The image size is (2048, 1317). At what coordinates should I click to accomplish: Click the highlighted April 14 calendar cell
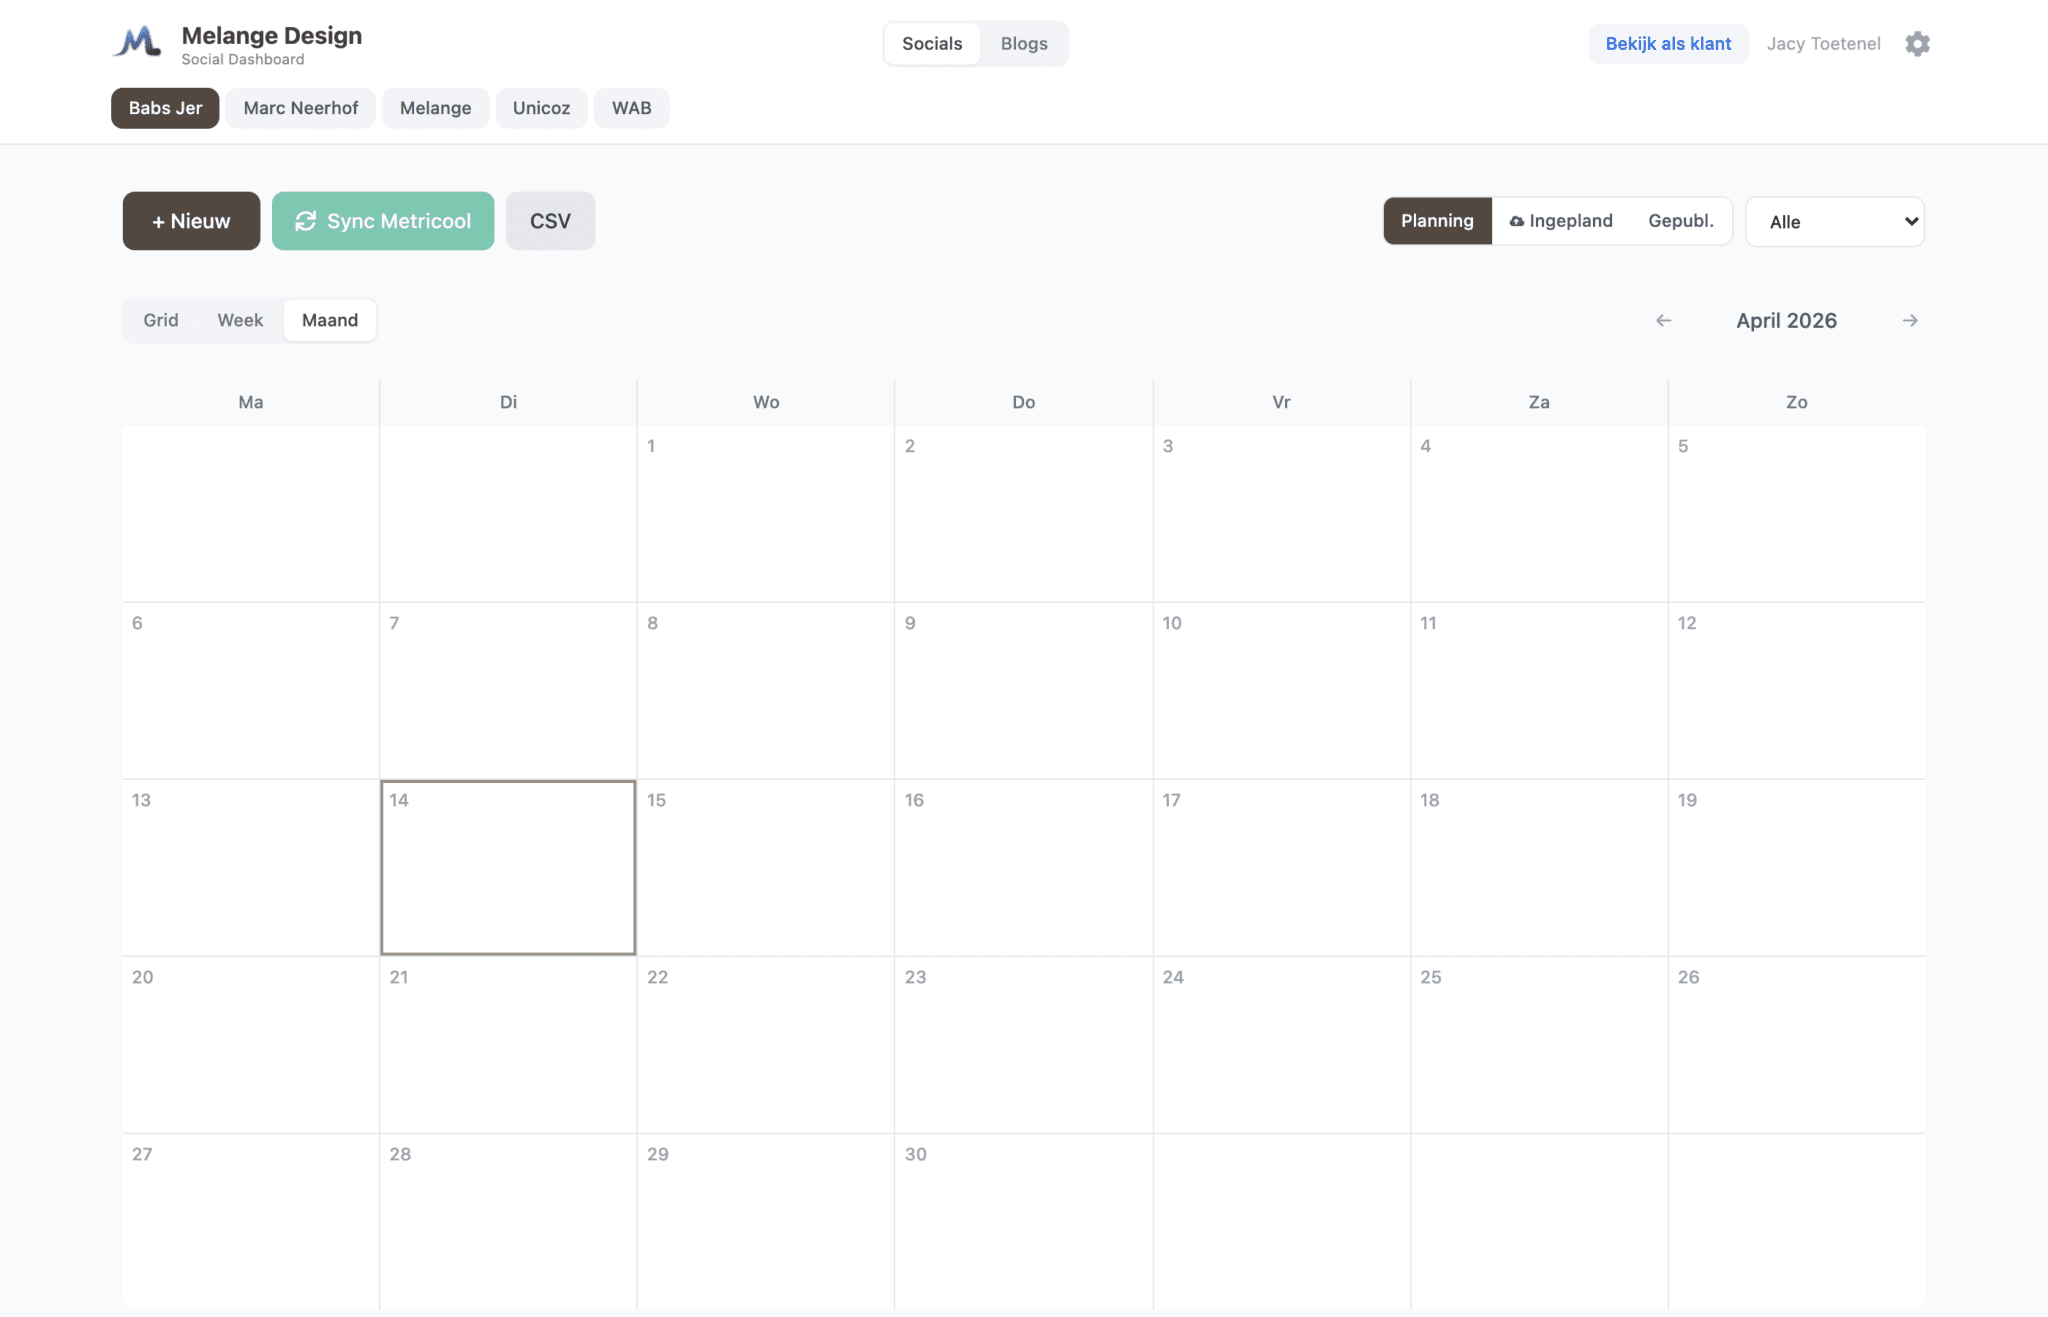tap(507, 867)
